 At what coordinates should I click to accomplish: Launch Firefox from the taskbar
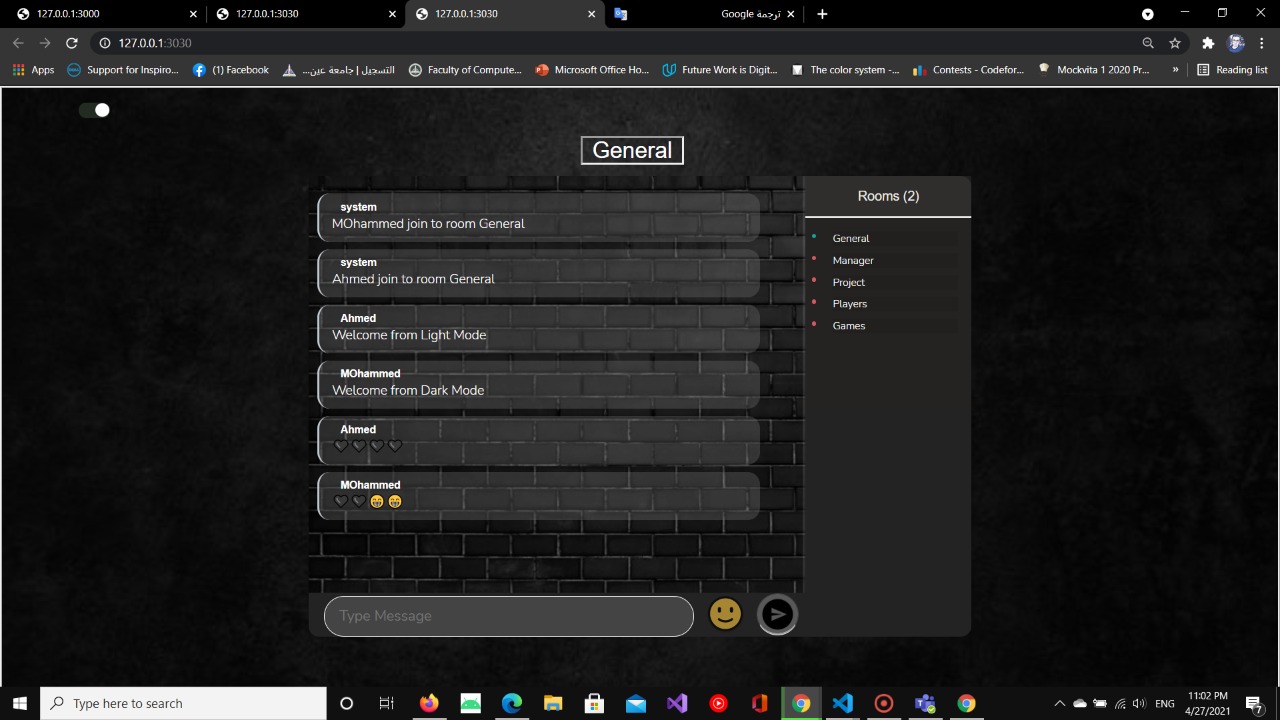pyautogui.click(x=429, y=703)
